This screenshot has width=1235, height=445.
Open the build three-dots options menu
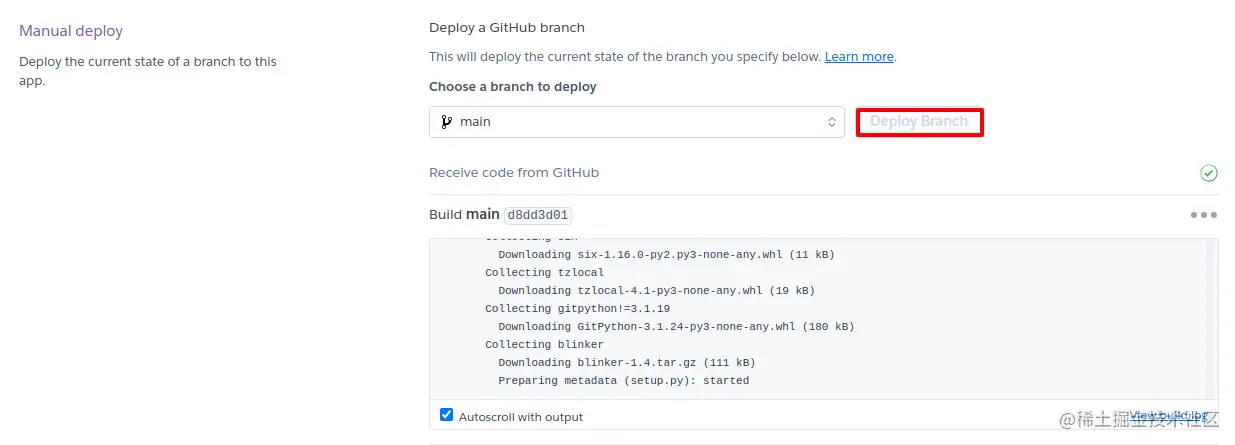click(1204, 215)
